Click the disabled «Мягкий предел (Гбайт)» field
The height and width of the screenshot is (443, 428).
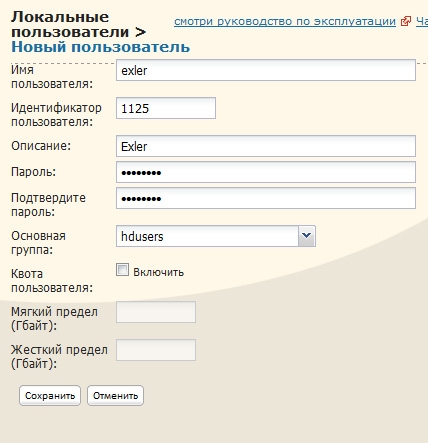coord(156,312)
